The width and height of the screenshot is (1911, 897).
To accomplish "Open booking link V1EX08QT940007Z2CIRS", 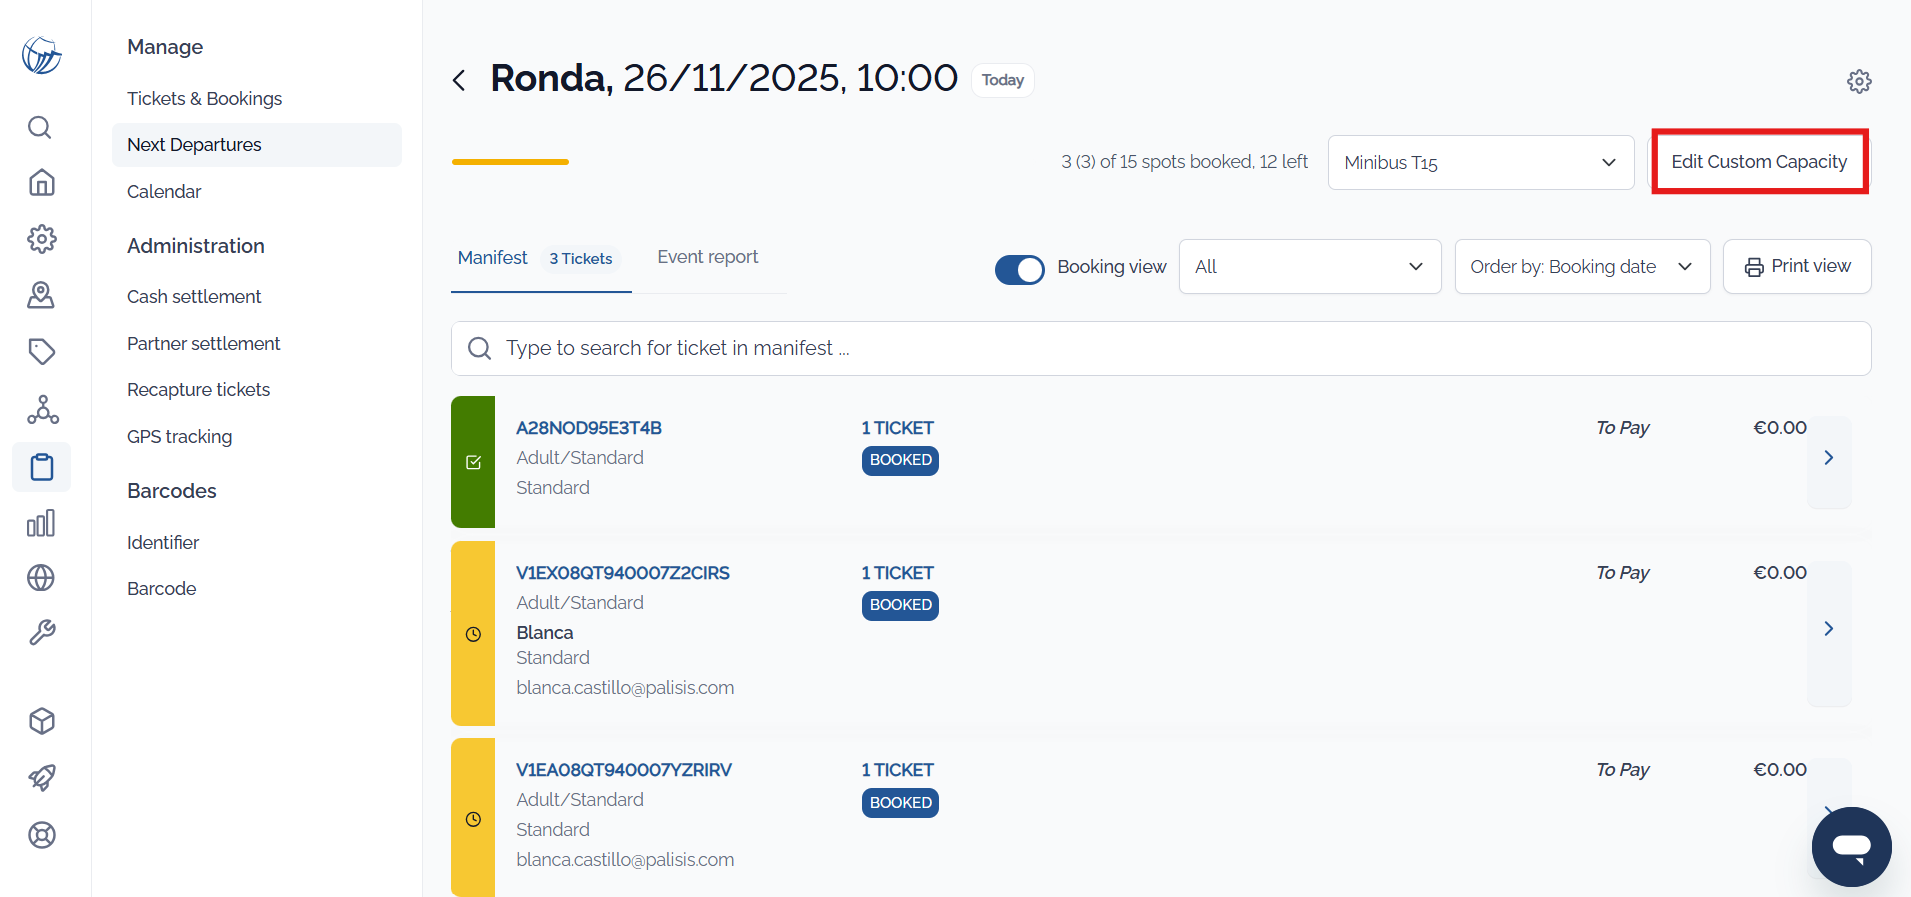I will (623, 573).
